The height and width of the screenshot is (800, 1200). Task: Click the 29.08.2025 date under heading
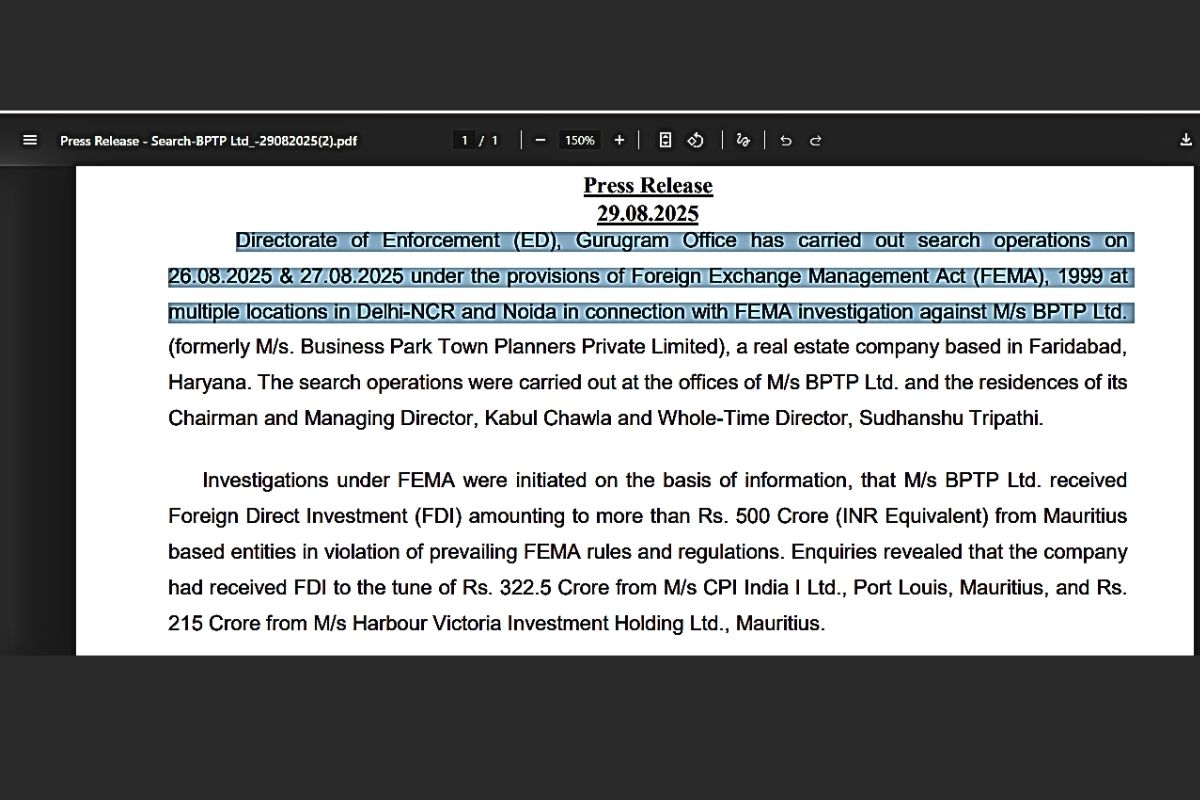point(648,213)
